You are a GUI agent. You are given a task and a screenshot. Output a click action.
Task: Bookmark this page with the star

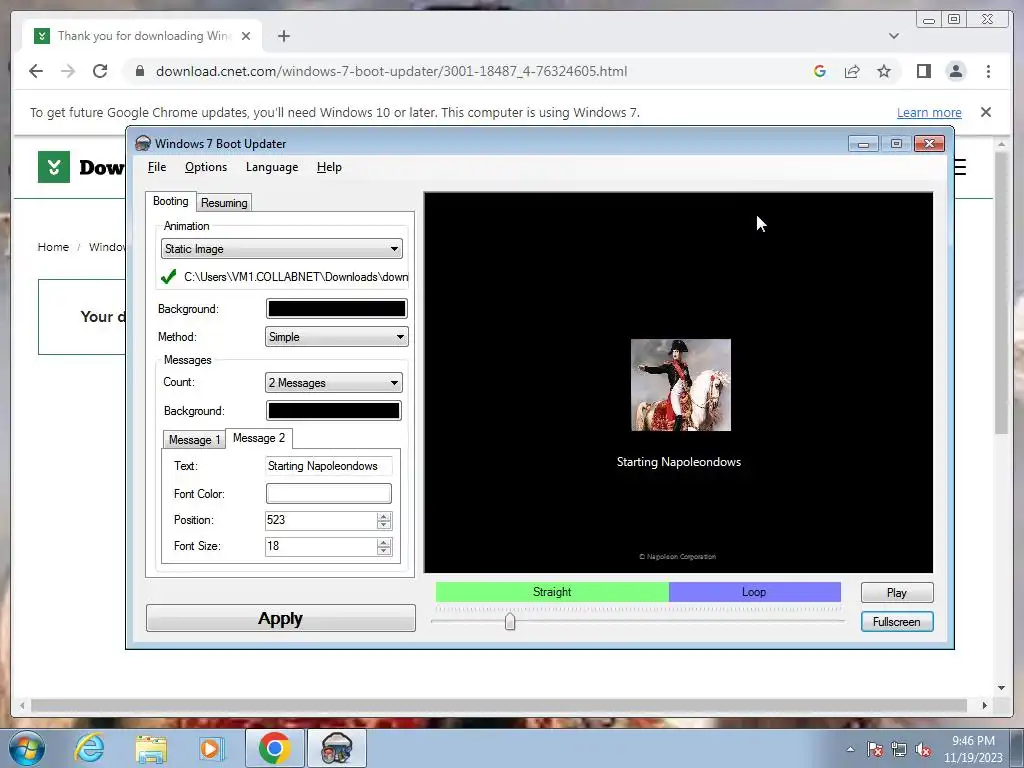[884, 71]
